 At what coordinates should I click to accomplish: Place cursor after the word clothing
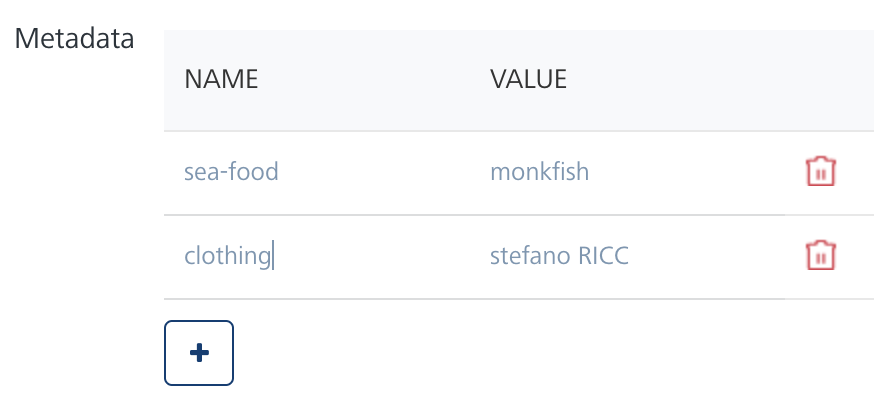tap(272, 256)
